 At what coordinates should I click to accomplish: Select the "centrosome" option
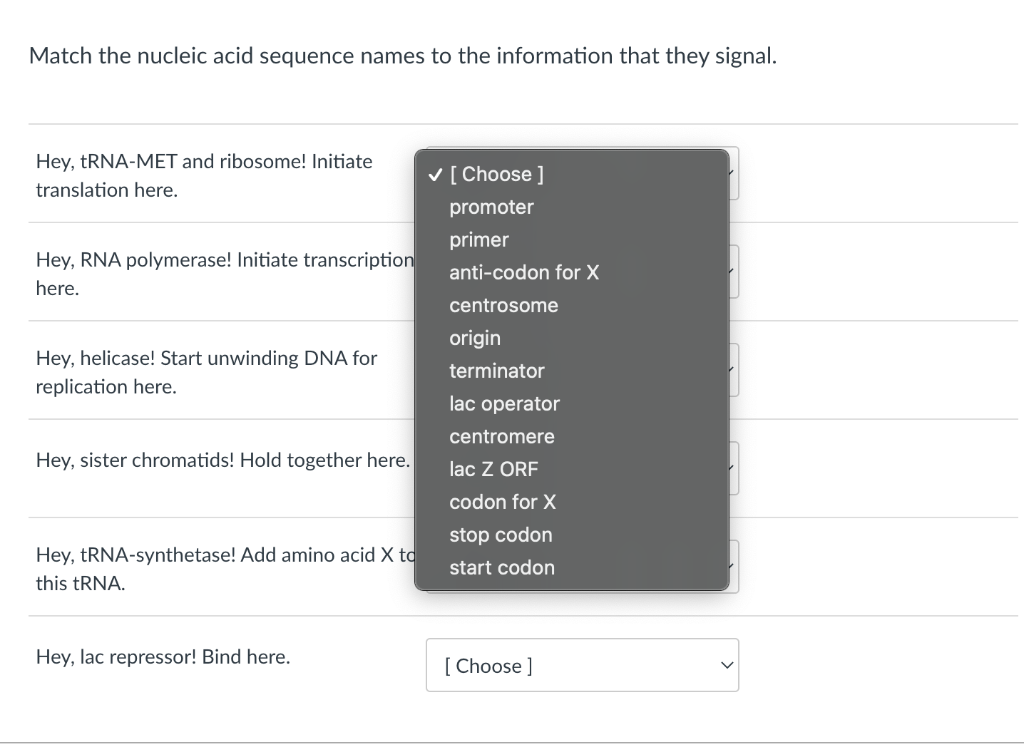point(571,305)
